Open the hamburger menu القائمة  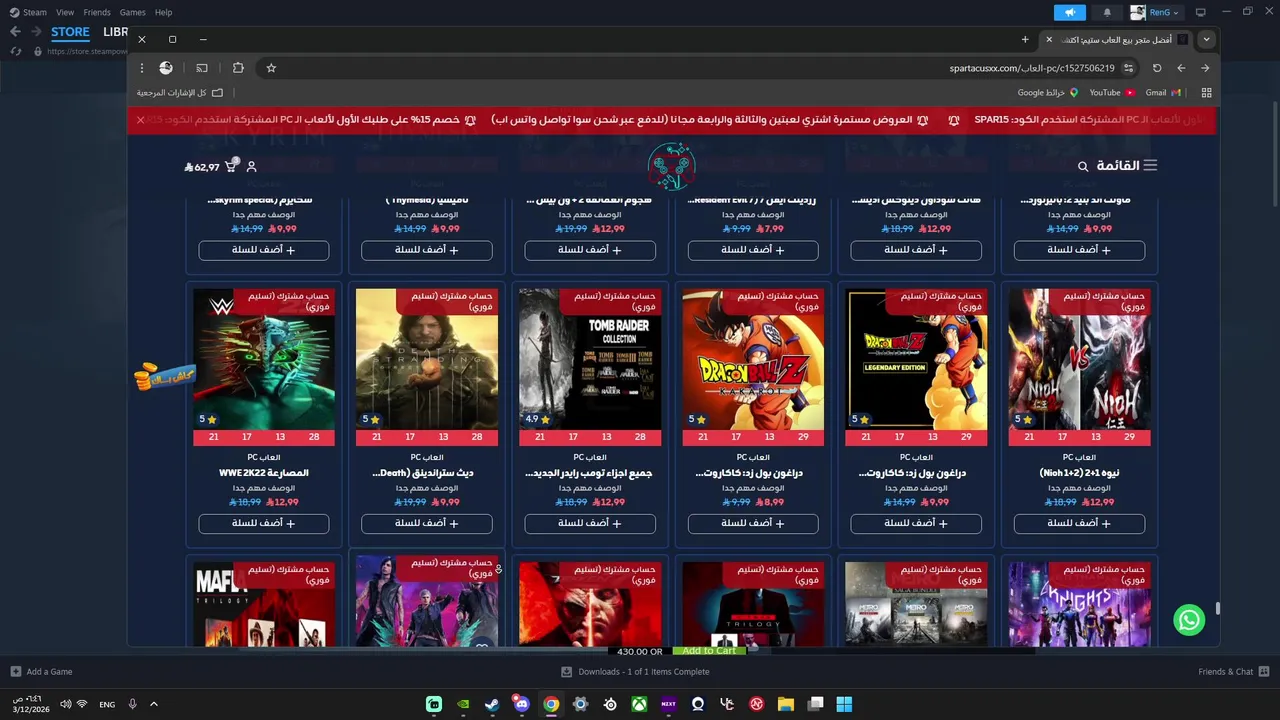[x=1127, y=166]
